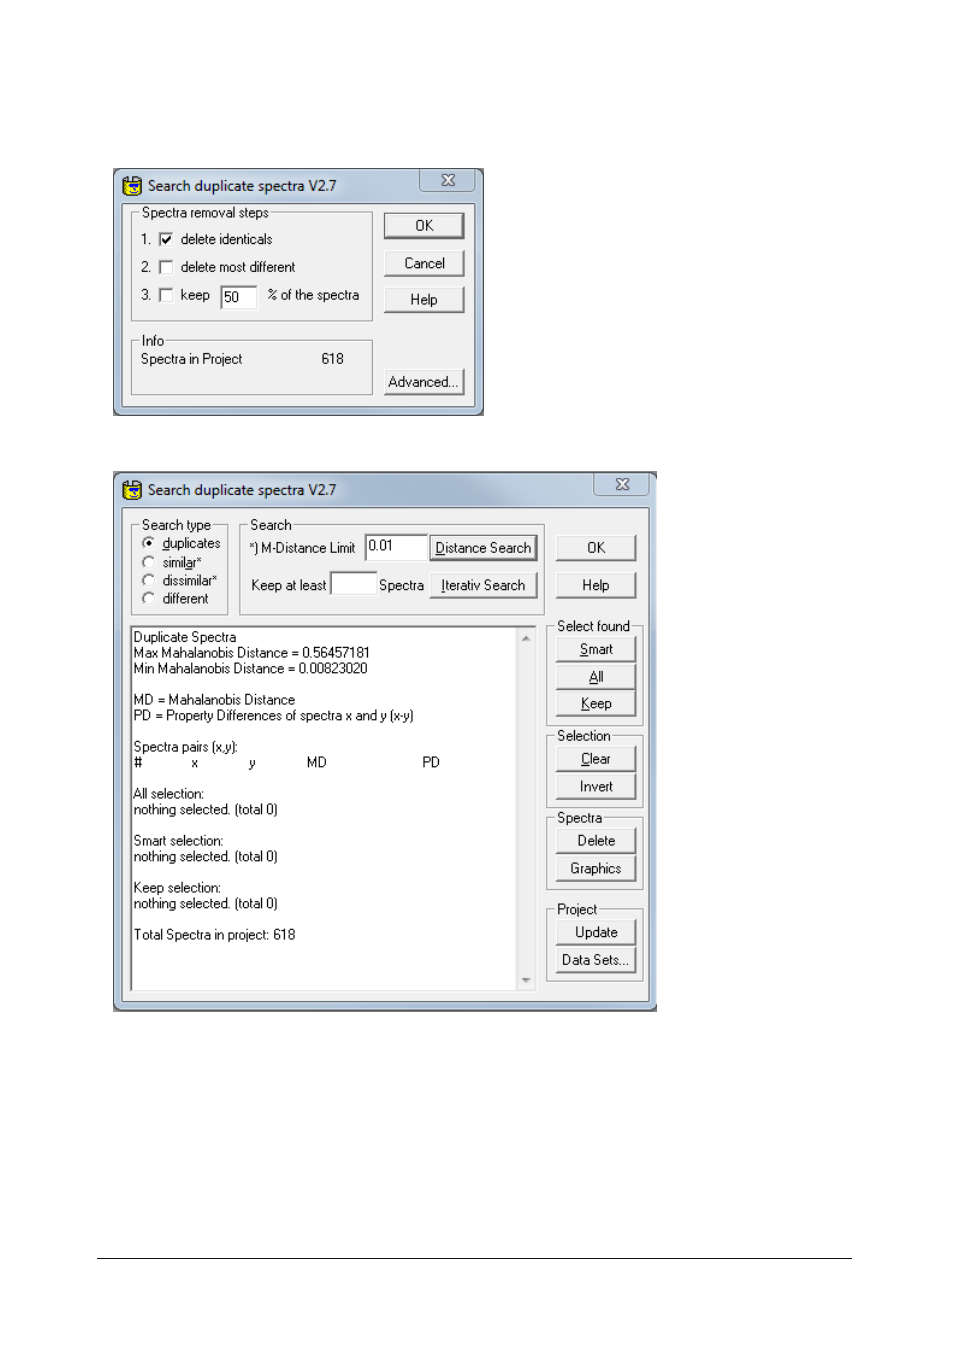Delete the selected spectra

(x=596, y=841)
